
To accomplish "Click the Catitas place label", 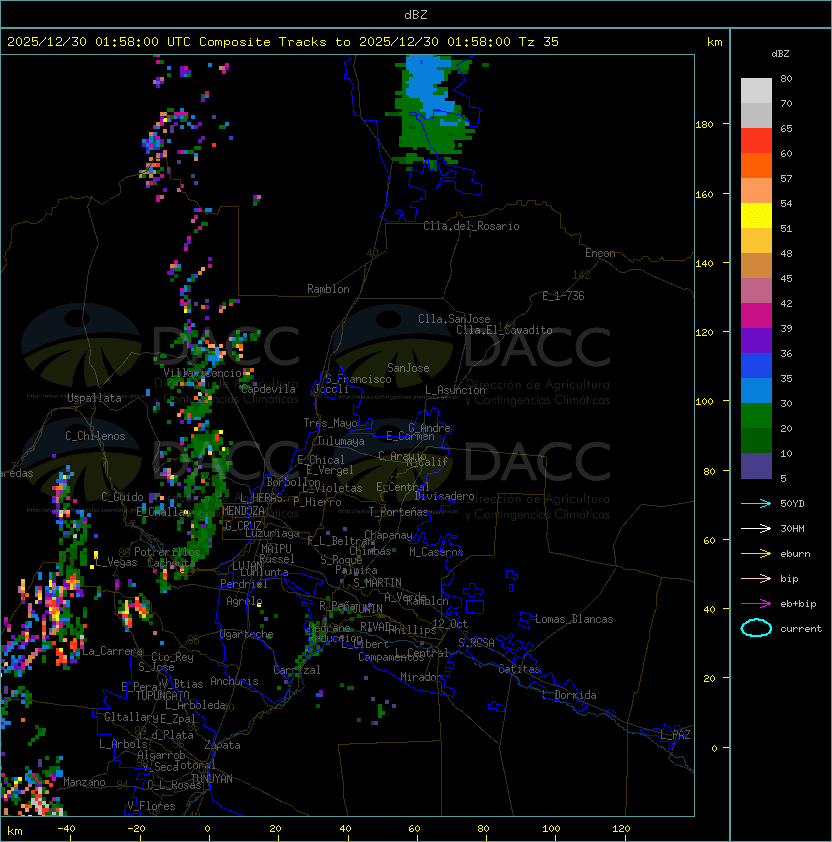I will click(519, 669).
